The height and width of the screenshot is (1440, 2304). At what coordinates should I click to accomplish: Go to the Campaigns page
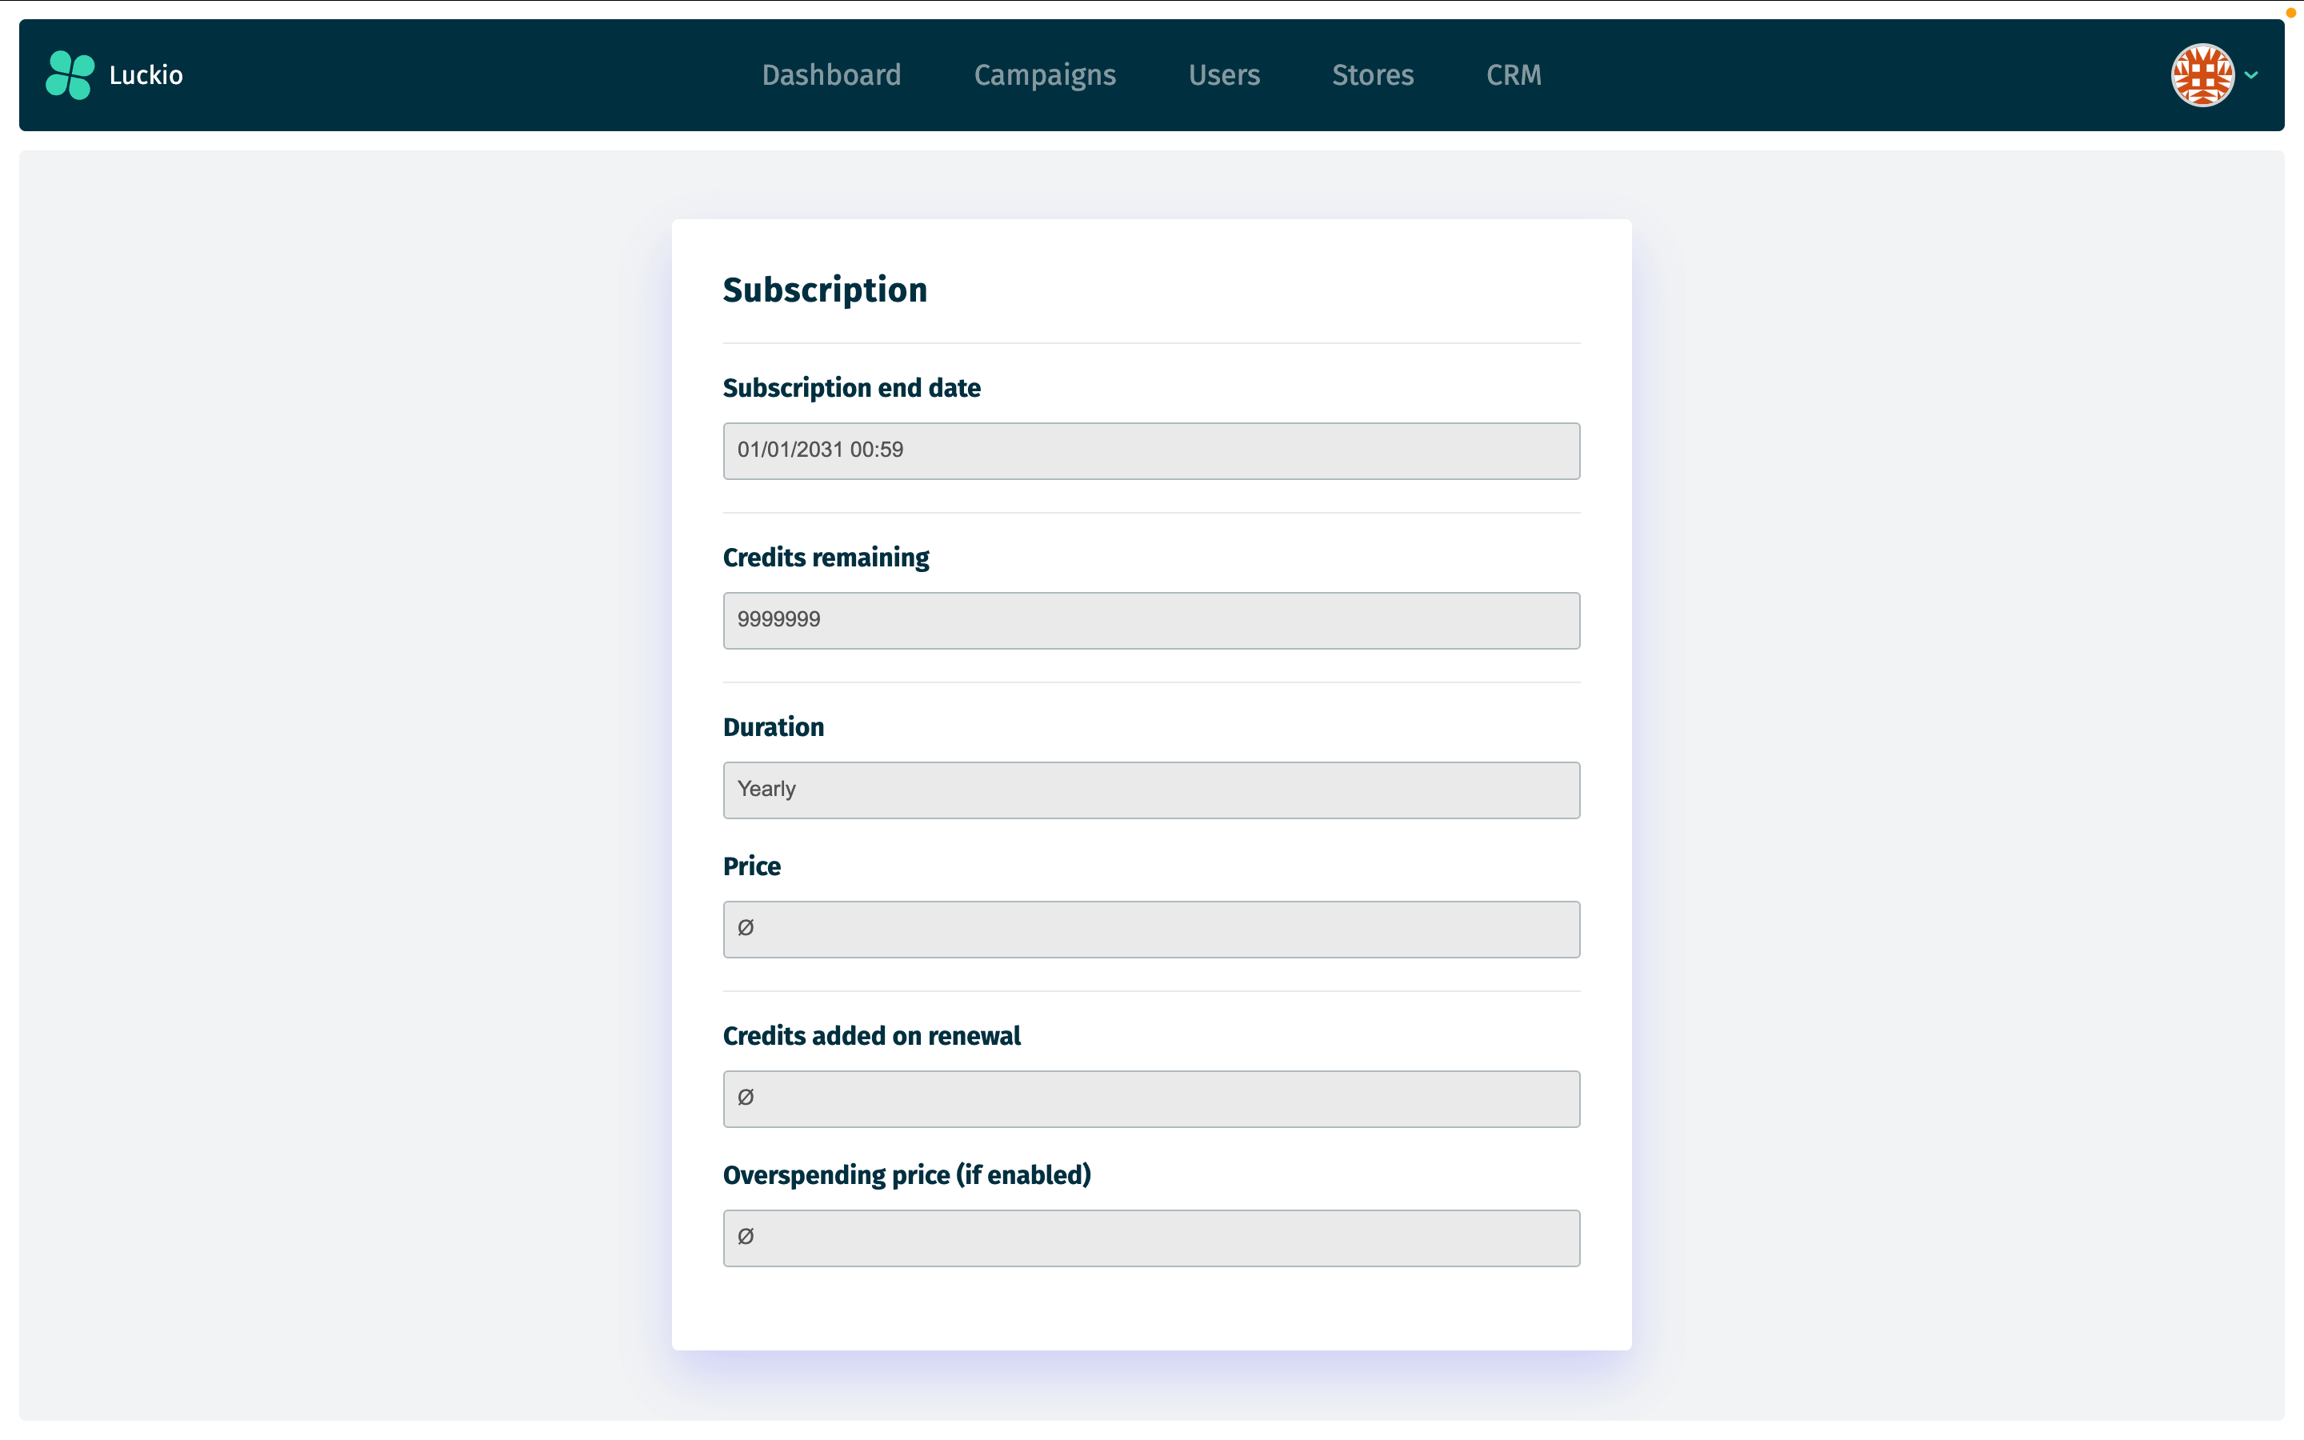(x=1044, y=75)
